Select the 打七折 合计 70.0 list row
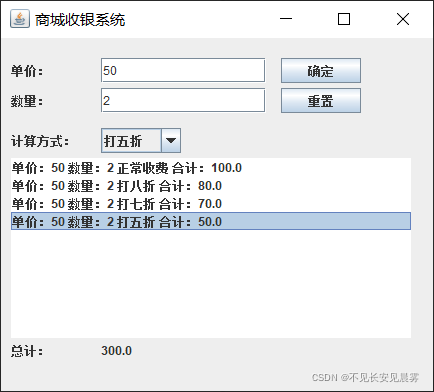 [x=211, y=204]
